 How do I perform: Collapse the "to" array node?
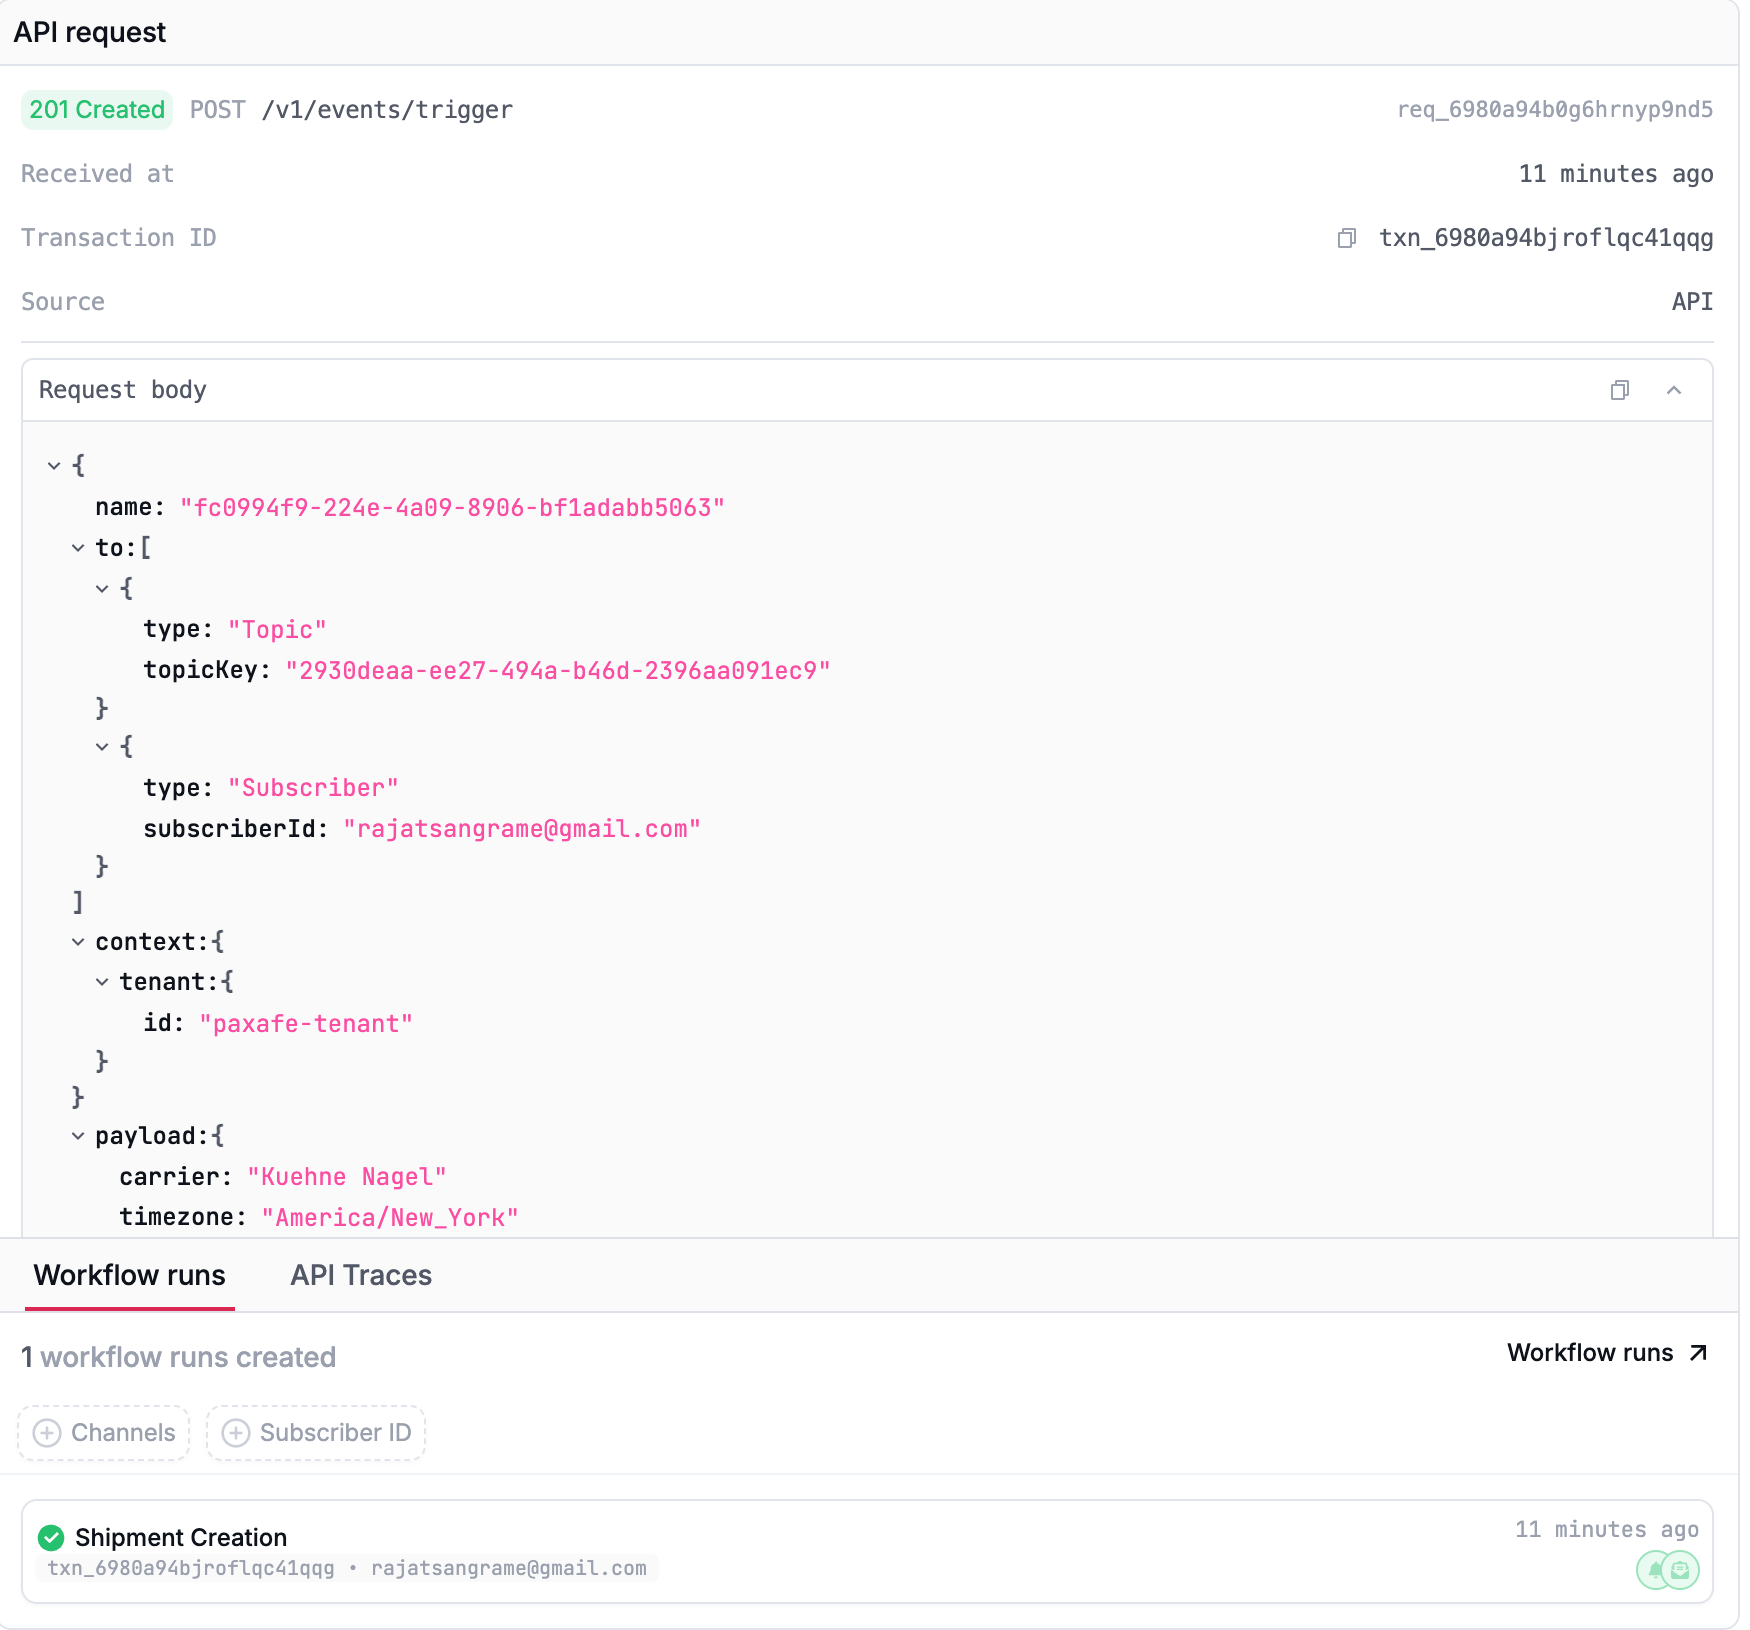78,548
